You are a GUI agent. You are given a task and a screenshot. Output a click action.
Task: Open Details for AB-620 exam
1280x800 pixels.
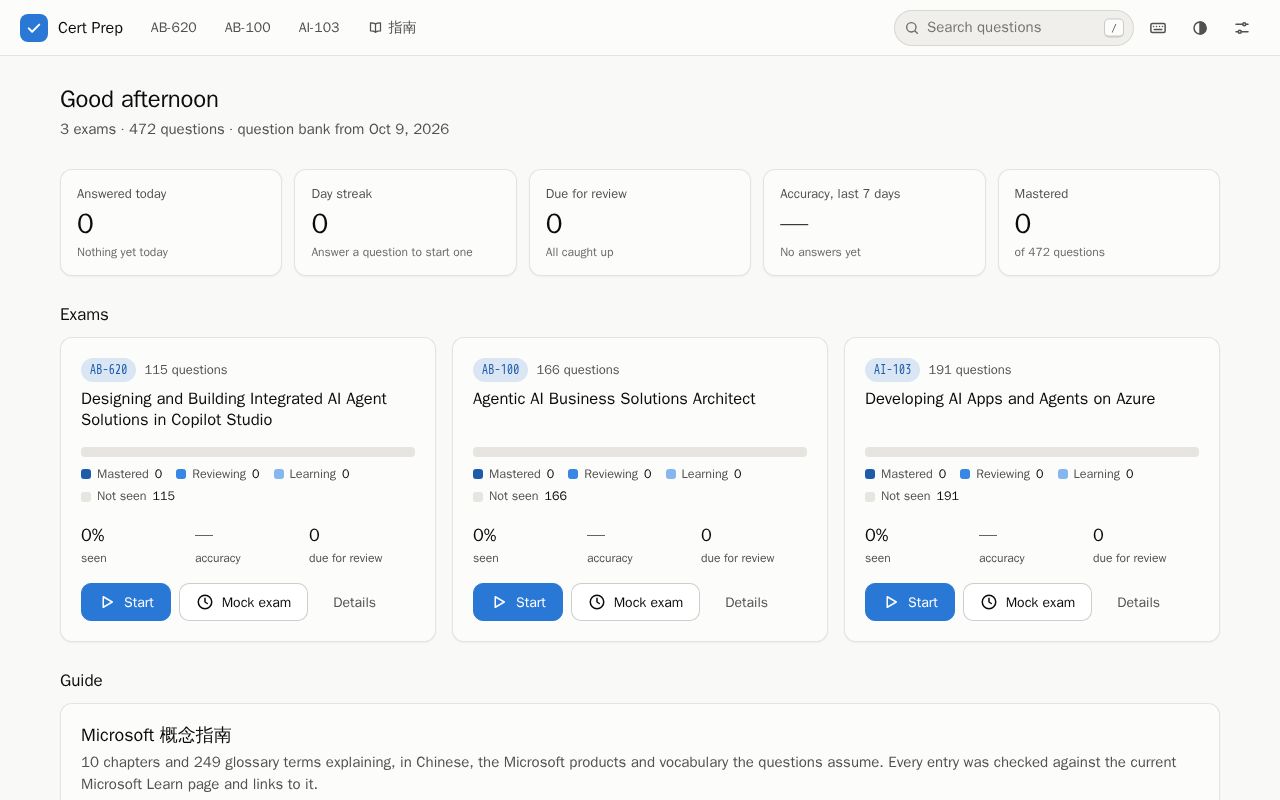click(354, 602)
